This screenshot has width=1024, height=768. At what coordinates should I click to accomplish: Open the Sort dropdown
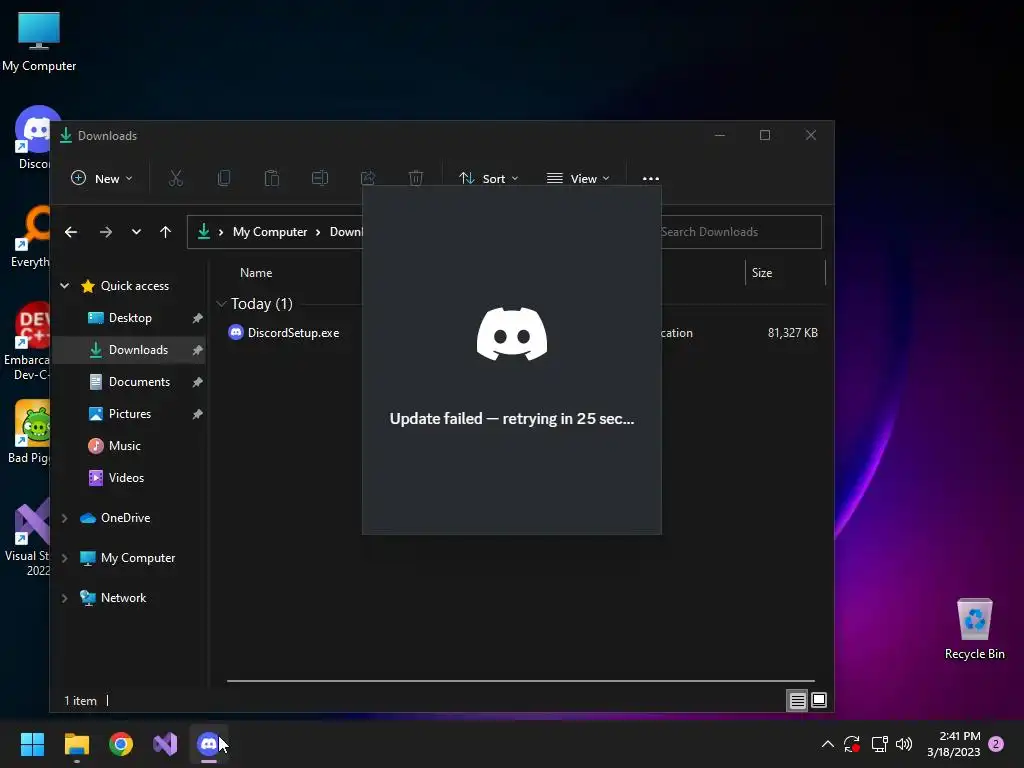[x=488, y=178]
